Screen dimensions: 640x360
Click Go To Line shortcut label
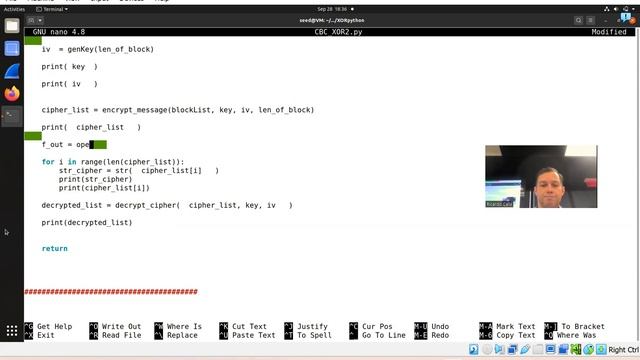tap(384, 335)
